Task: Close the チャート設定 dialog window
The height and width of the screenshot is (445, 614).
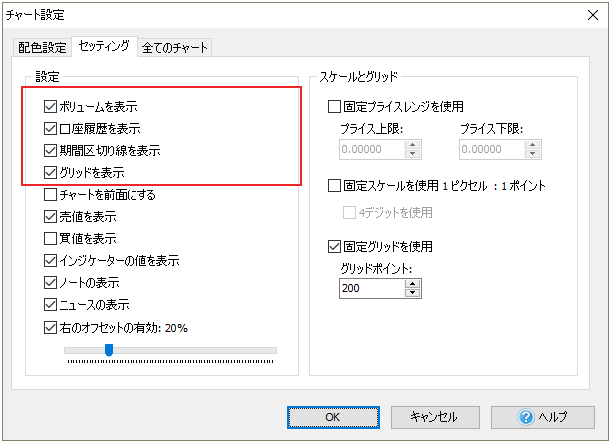Action: 590,16
